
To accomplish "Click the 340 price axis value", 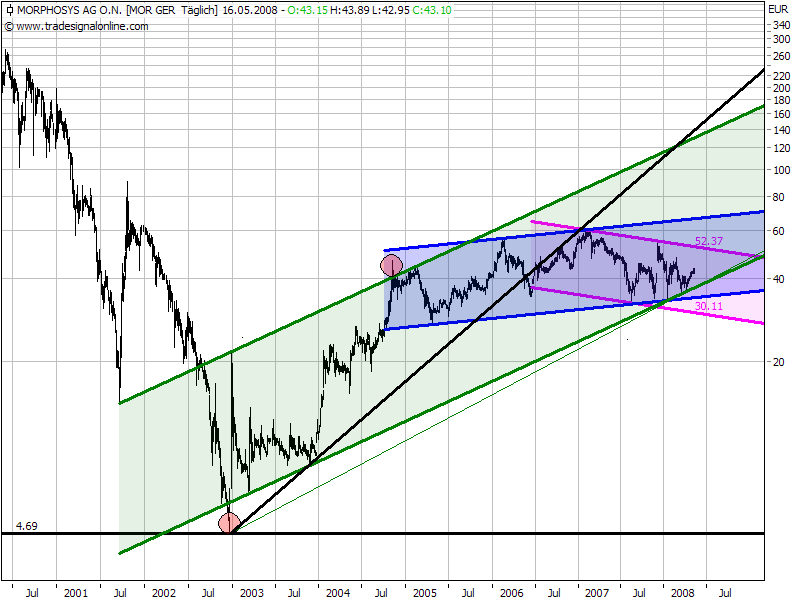I will pos(782,25).
